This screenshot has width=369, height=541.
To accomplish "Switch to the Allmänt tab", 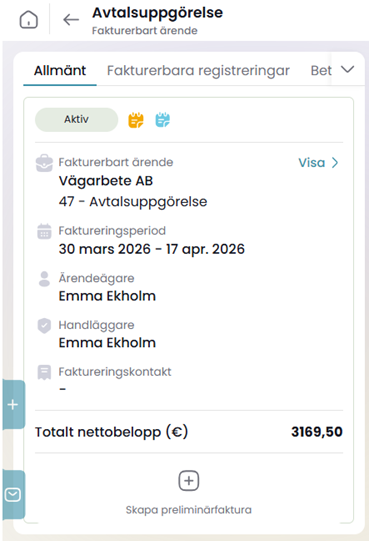I will pos(60,71).
